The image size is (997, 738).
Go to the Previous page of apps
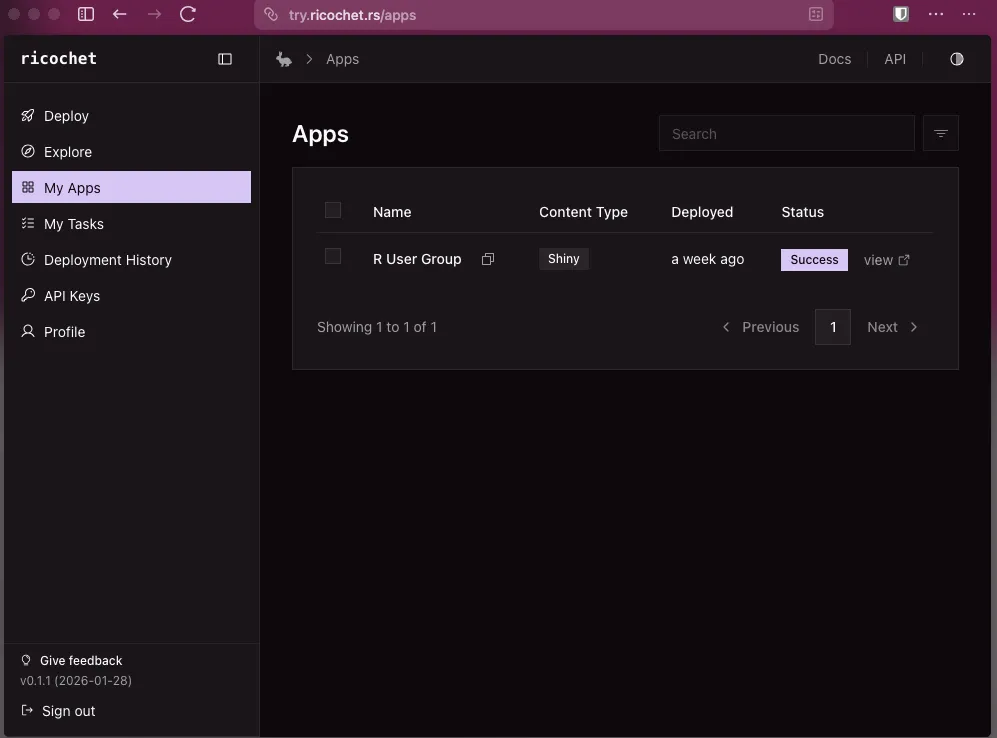coord(760,327)
